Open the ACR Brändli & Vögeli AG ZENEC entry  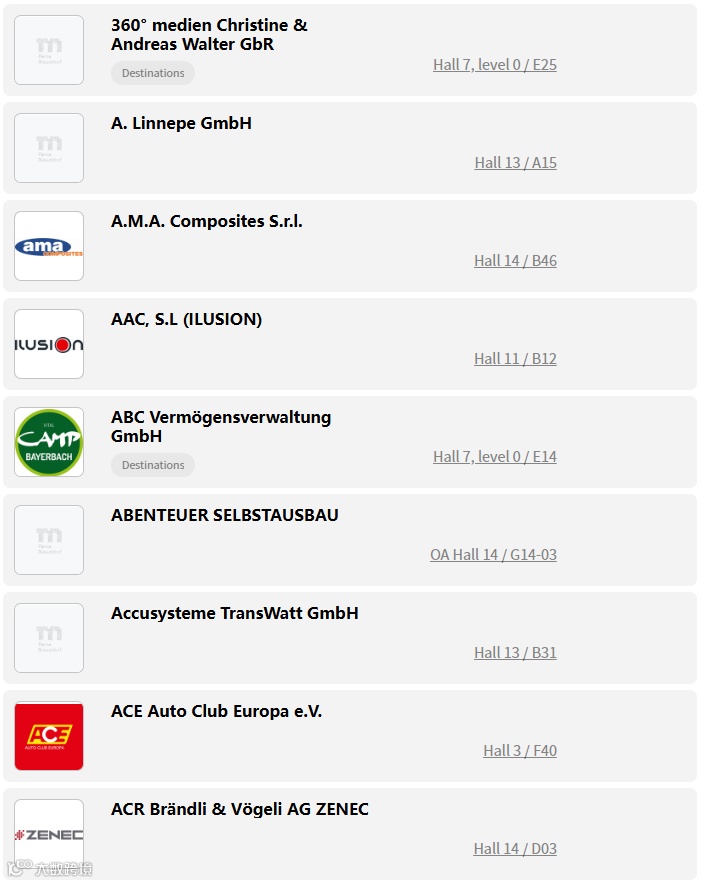tap(240, 809)
